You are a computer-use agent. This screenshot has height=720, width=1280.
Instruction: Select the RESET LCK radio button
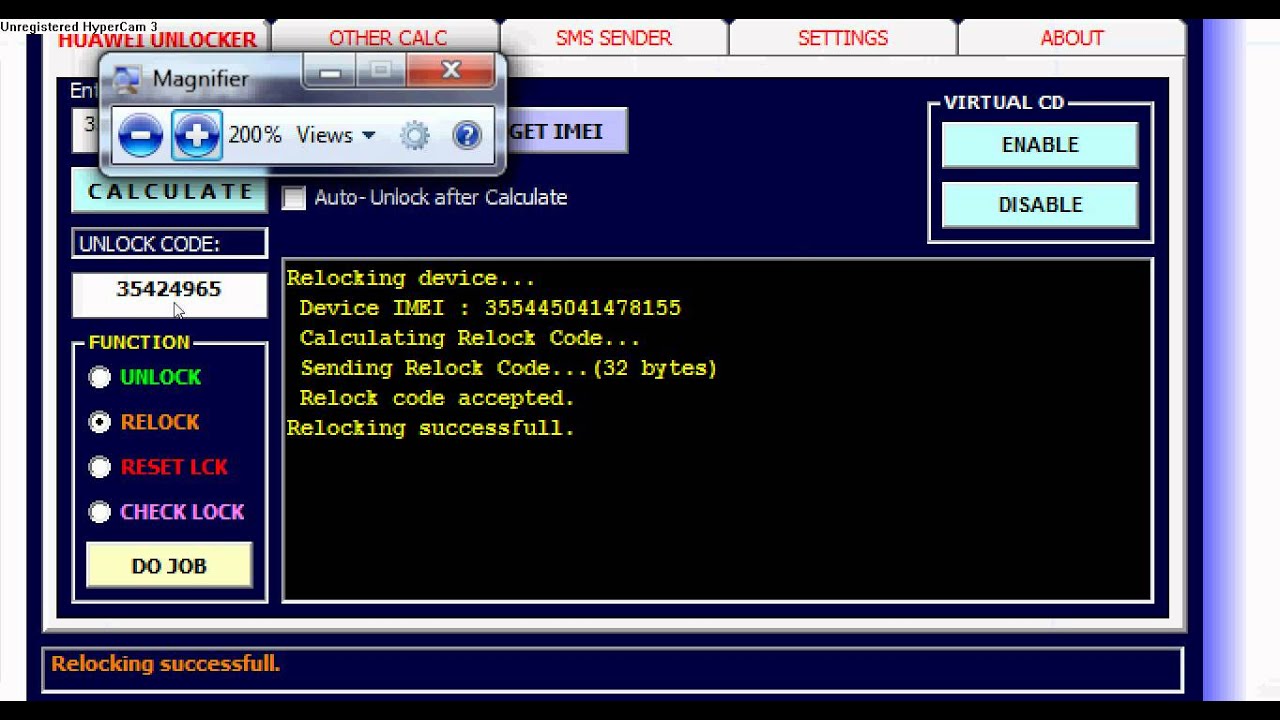pos(99,467)
